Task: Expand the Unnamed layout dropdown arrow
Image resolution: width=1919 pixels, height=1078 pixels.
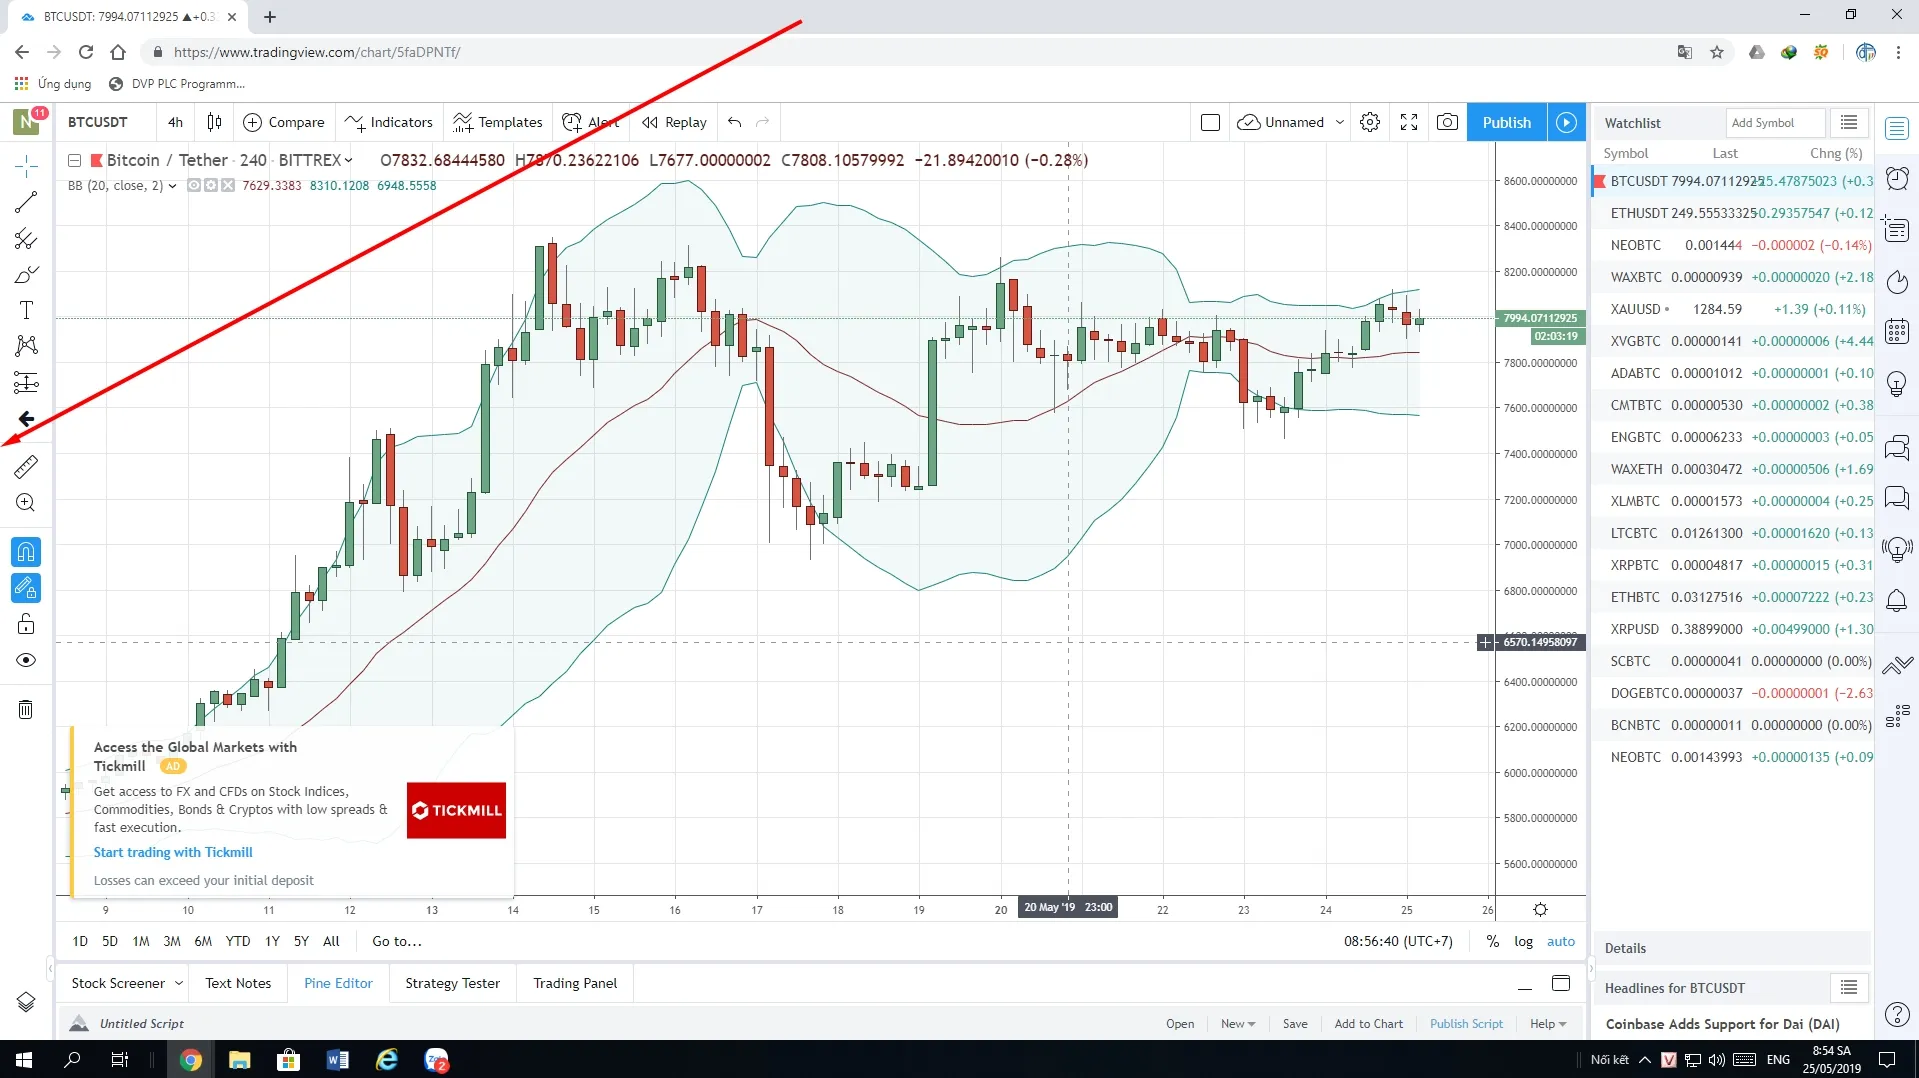Action: click(1340, 122)
